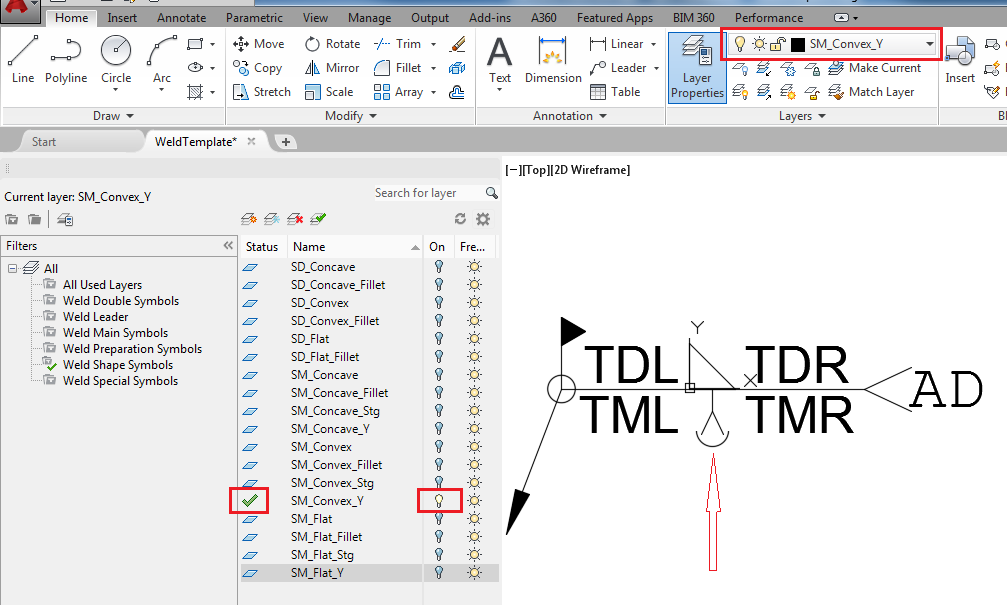Toggle On bulb for SM_Flat_Y layer

tap(439, 572)
